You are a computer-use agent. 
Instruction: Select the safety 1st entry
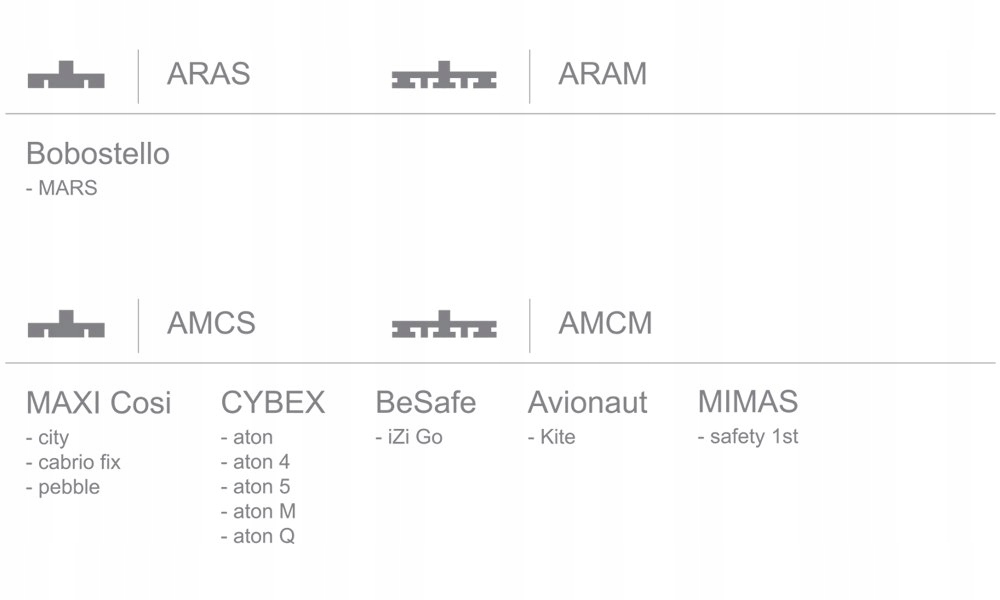pos(748,437)
